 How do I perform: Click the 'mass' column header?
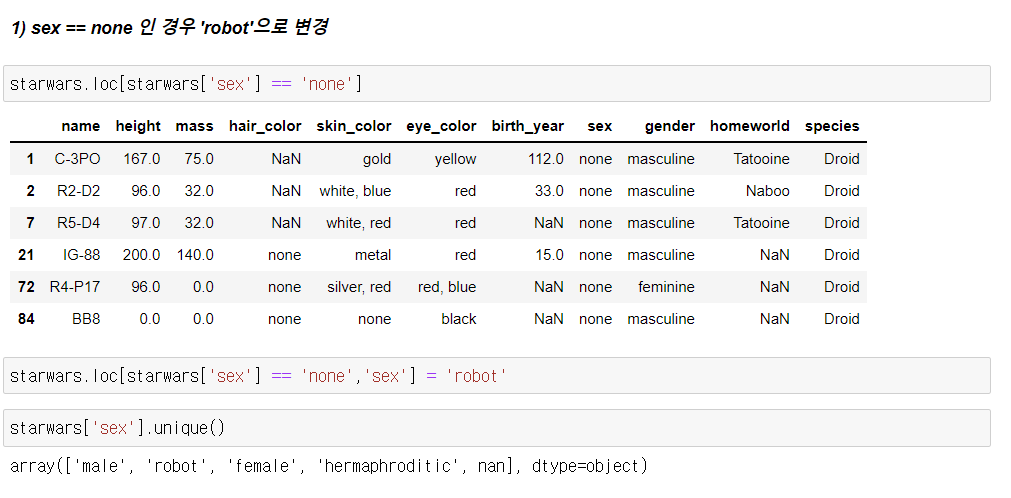194,126
